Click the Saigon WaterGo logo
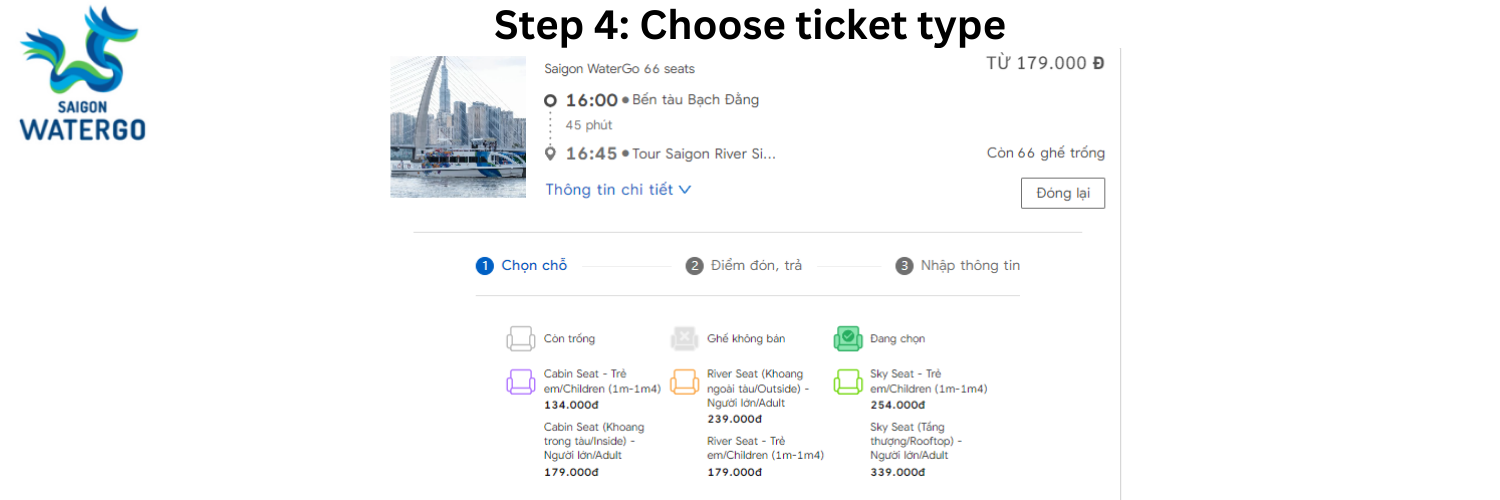 (82, 74)
